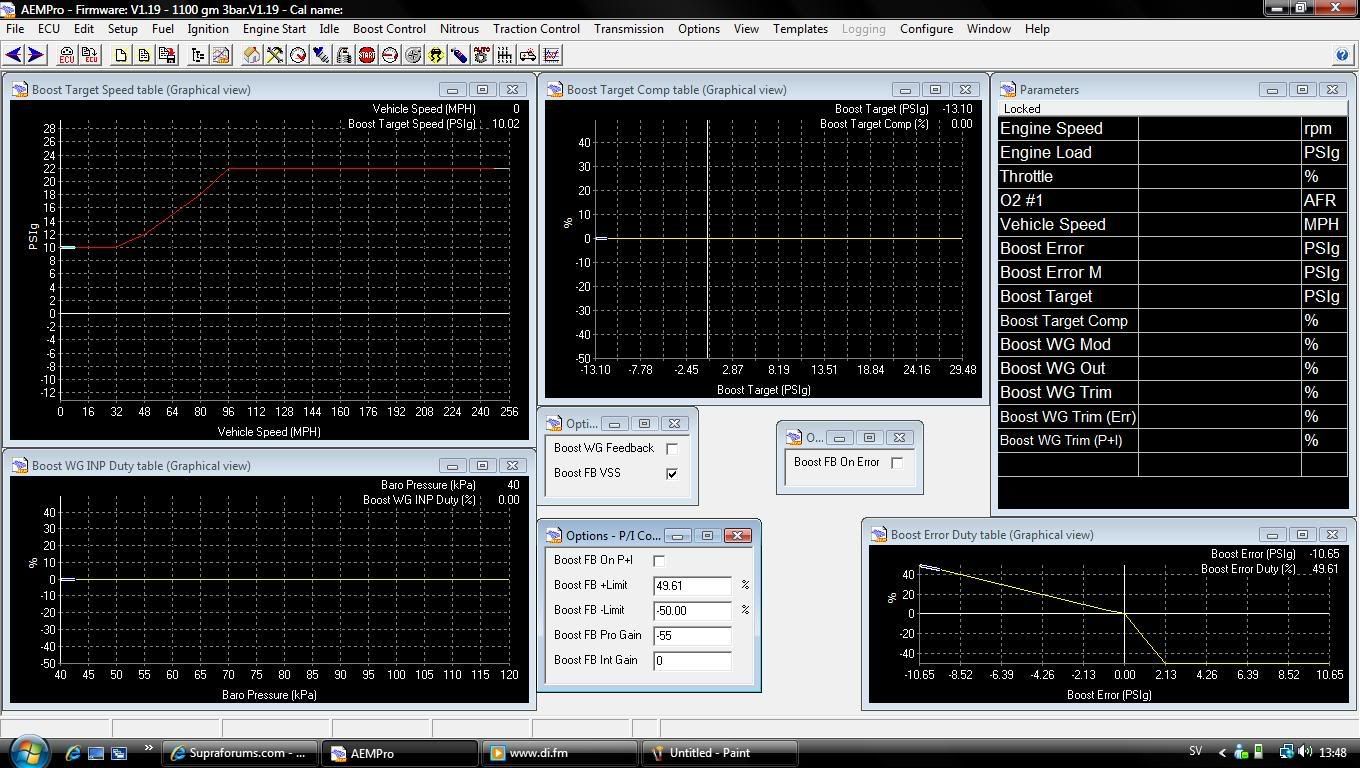
Task: Click the gear shifter pattern icon
Action: coord(505,55)
